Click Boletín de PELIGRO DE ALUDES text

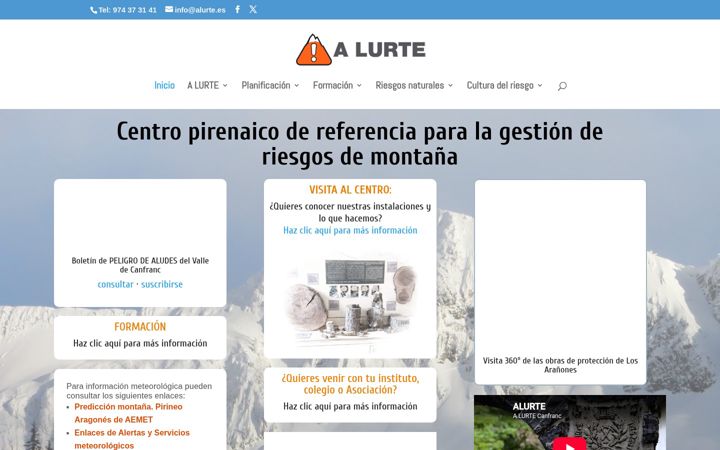coord(140,265)
